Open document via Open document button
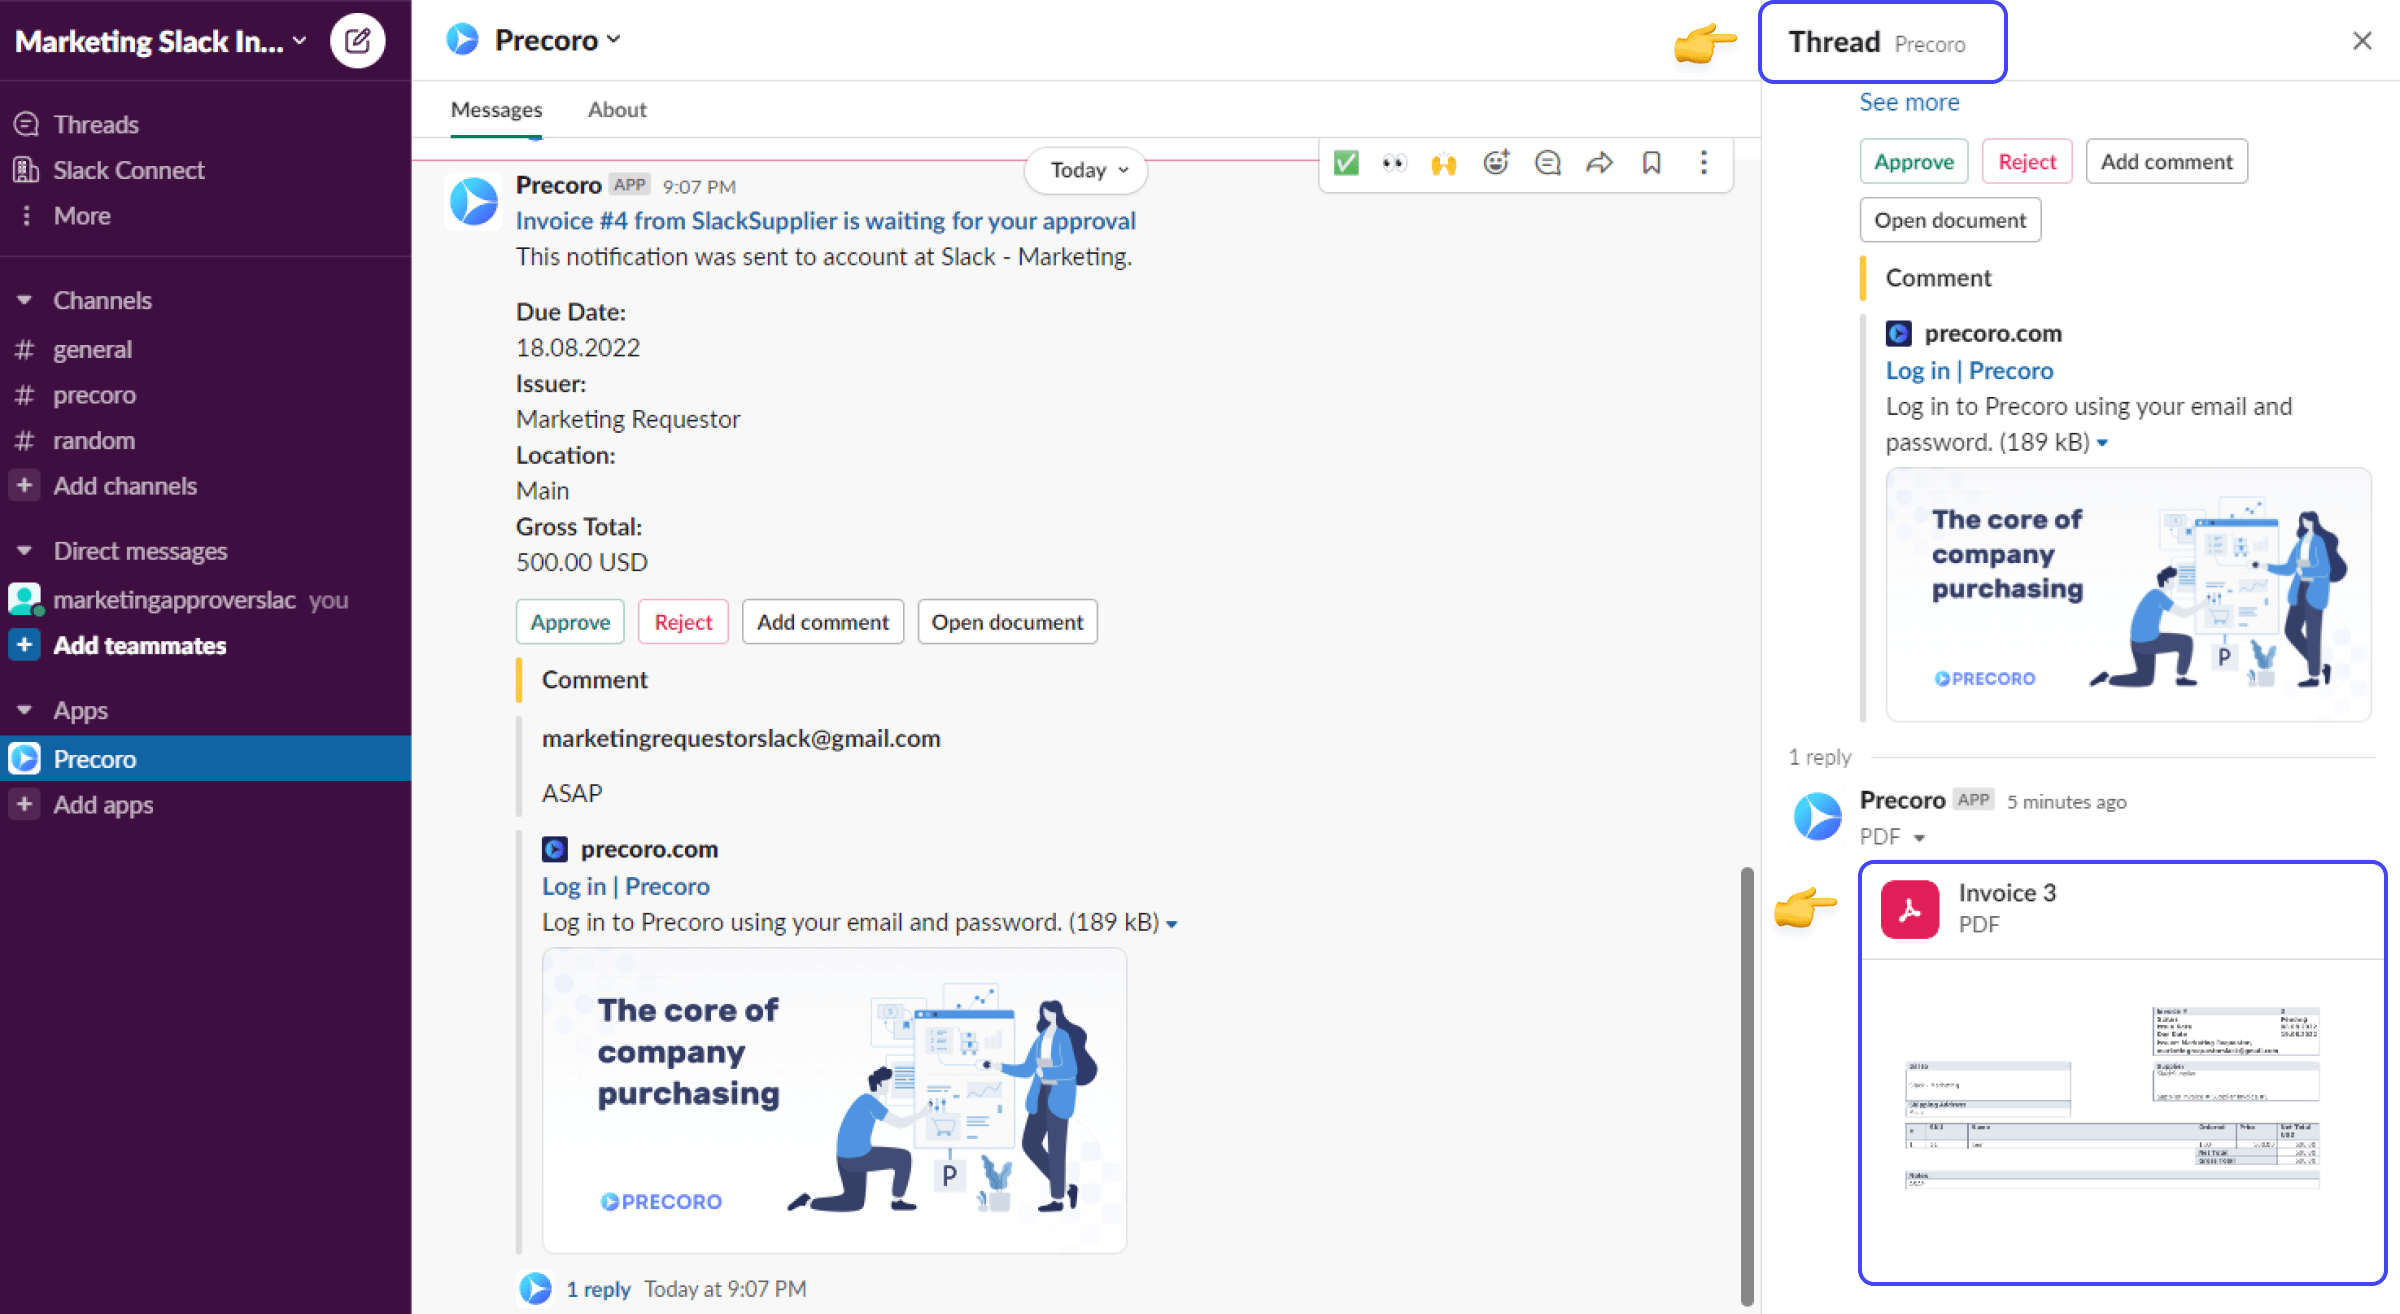This screenshot has height=1314, width=2400. (1949, 218)
